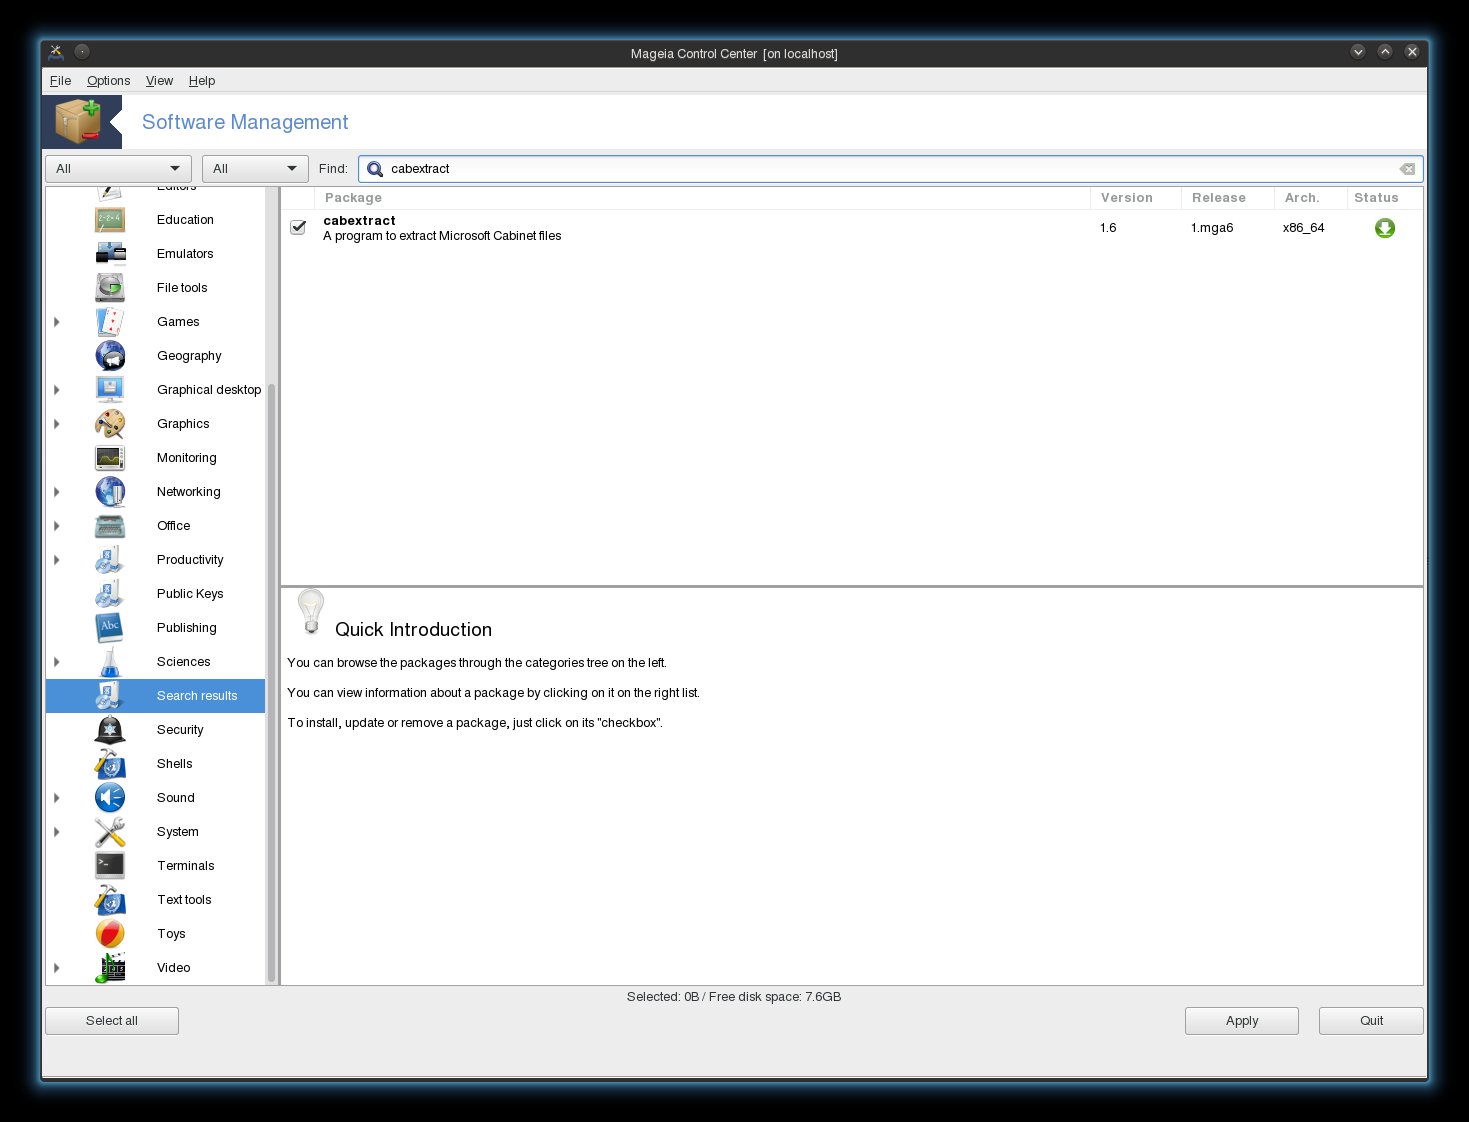Open the second All filter dropdown
The height and width of the screenshot is (1122, 1469).
tap(255, 169)
